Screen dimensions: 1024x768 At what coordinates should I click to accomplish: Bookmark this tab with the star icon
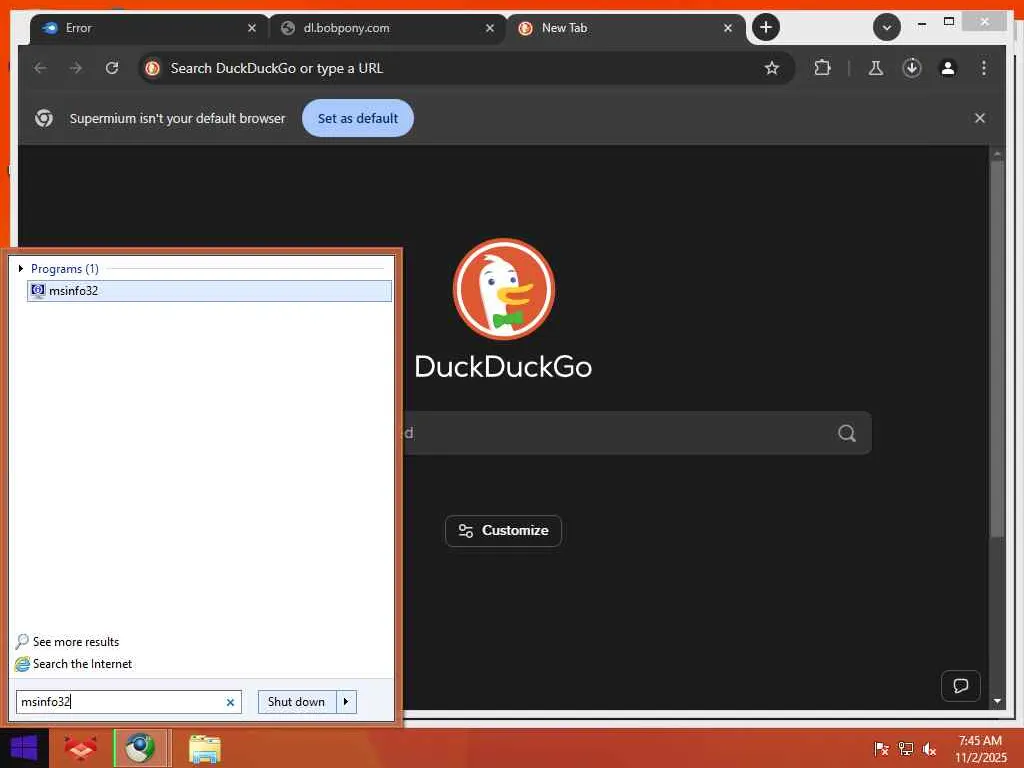point(772,68)
